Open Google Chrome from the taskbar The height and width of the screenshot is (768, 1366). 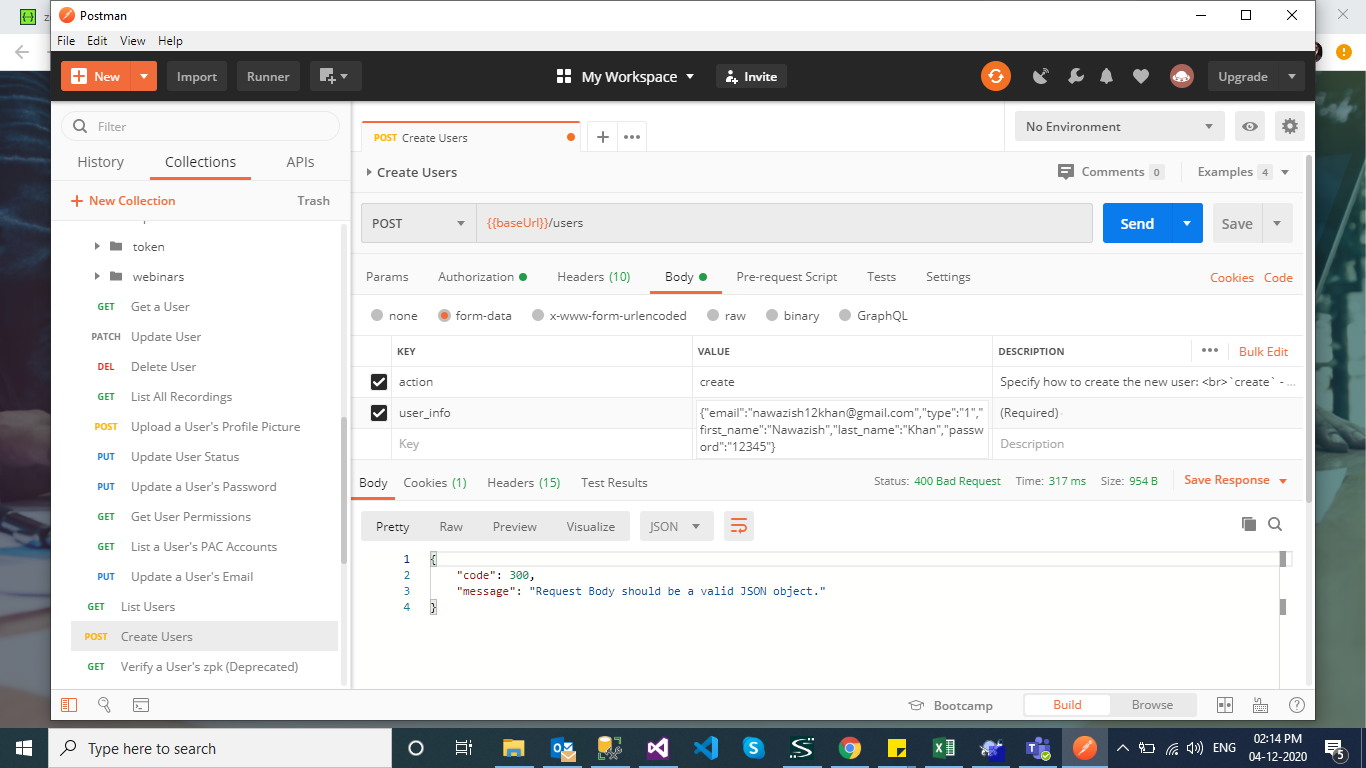[x=850, y=748]
